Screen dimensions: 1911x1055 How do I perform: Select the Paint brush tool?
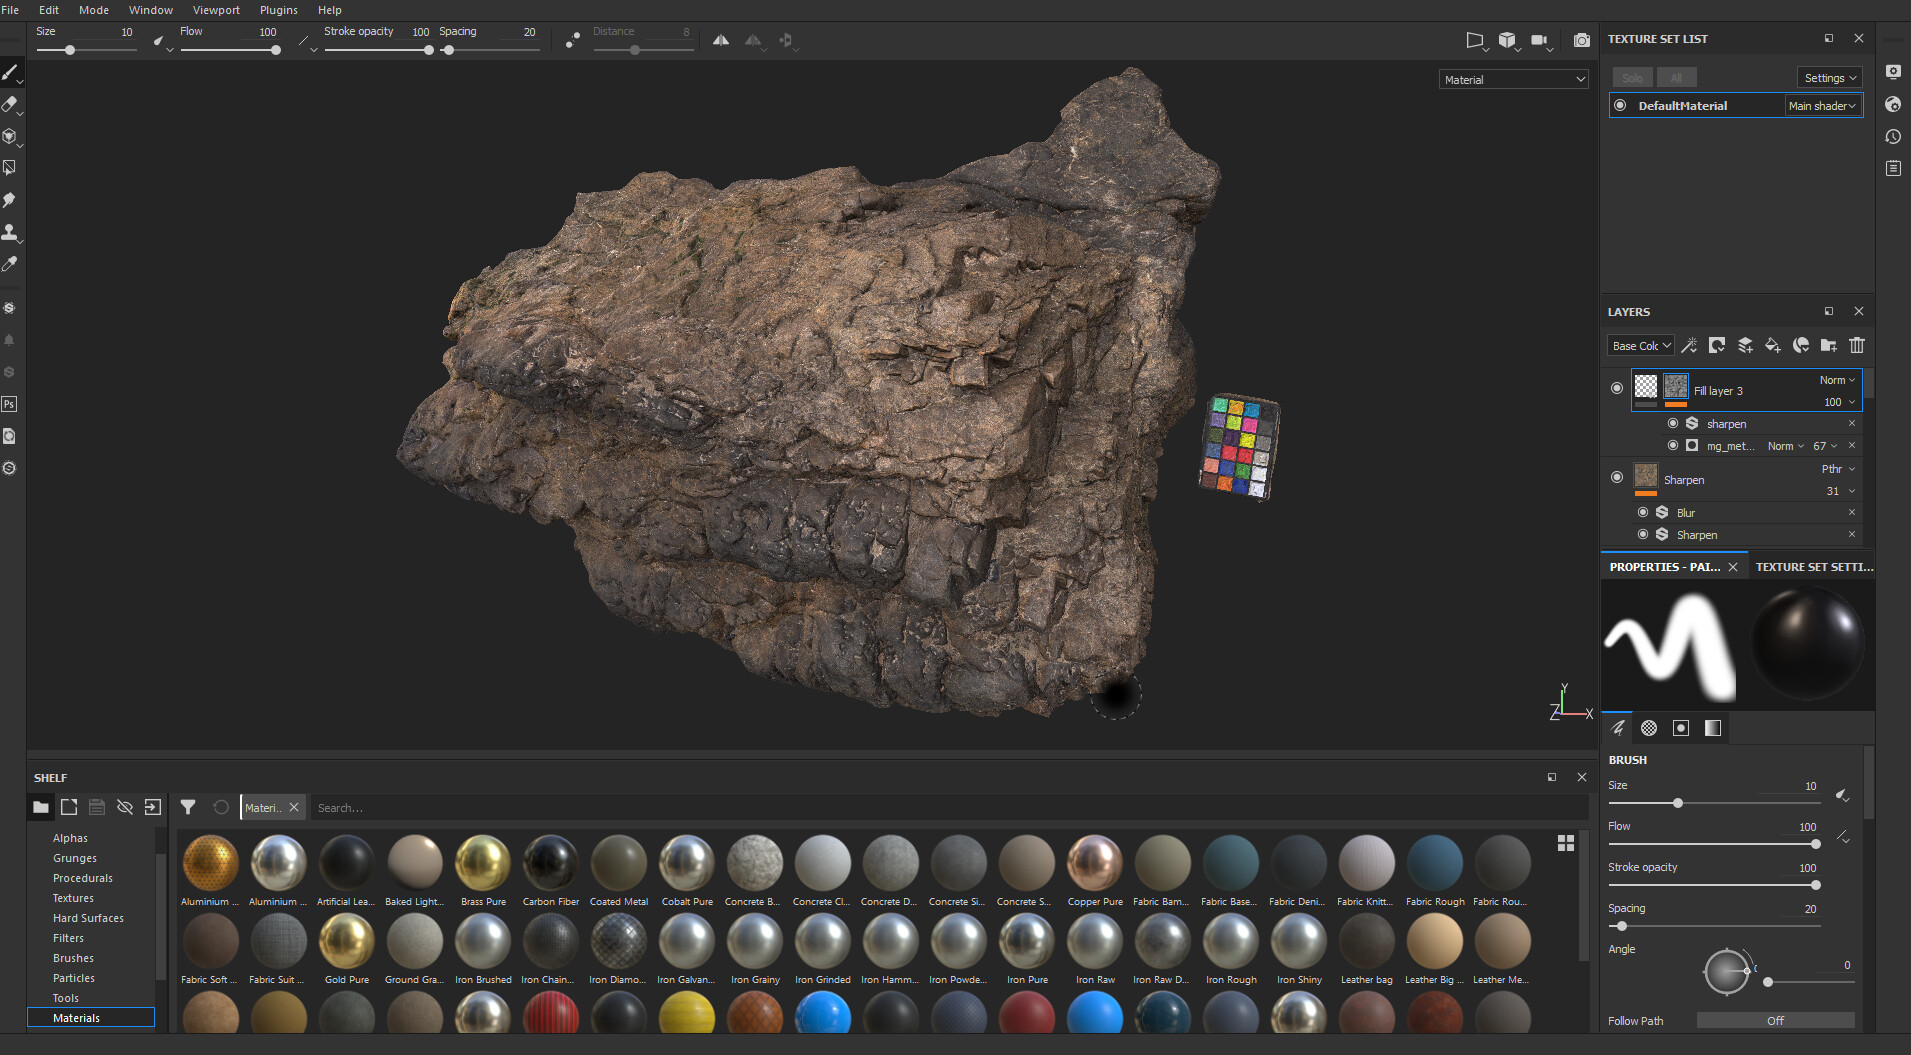(10, 72)
